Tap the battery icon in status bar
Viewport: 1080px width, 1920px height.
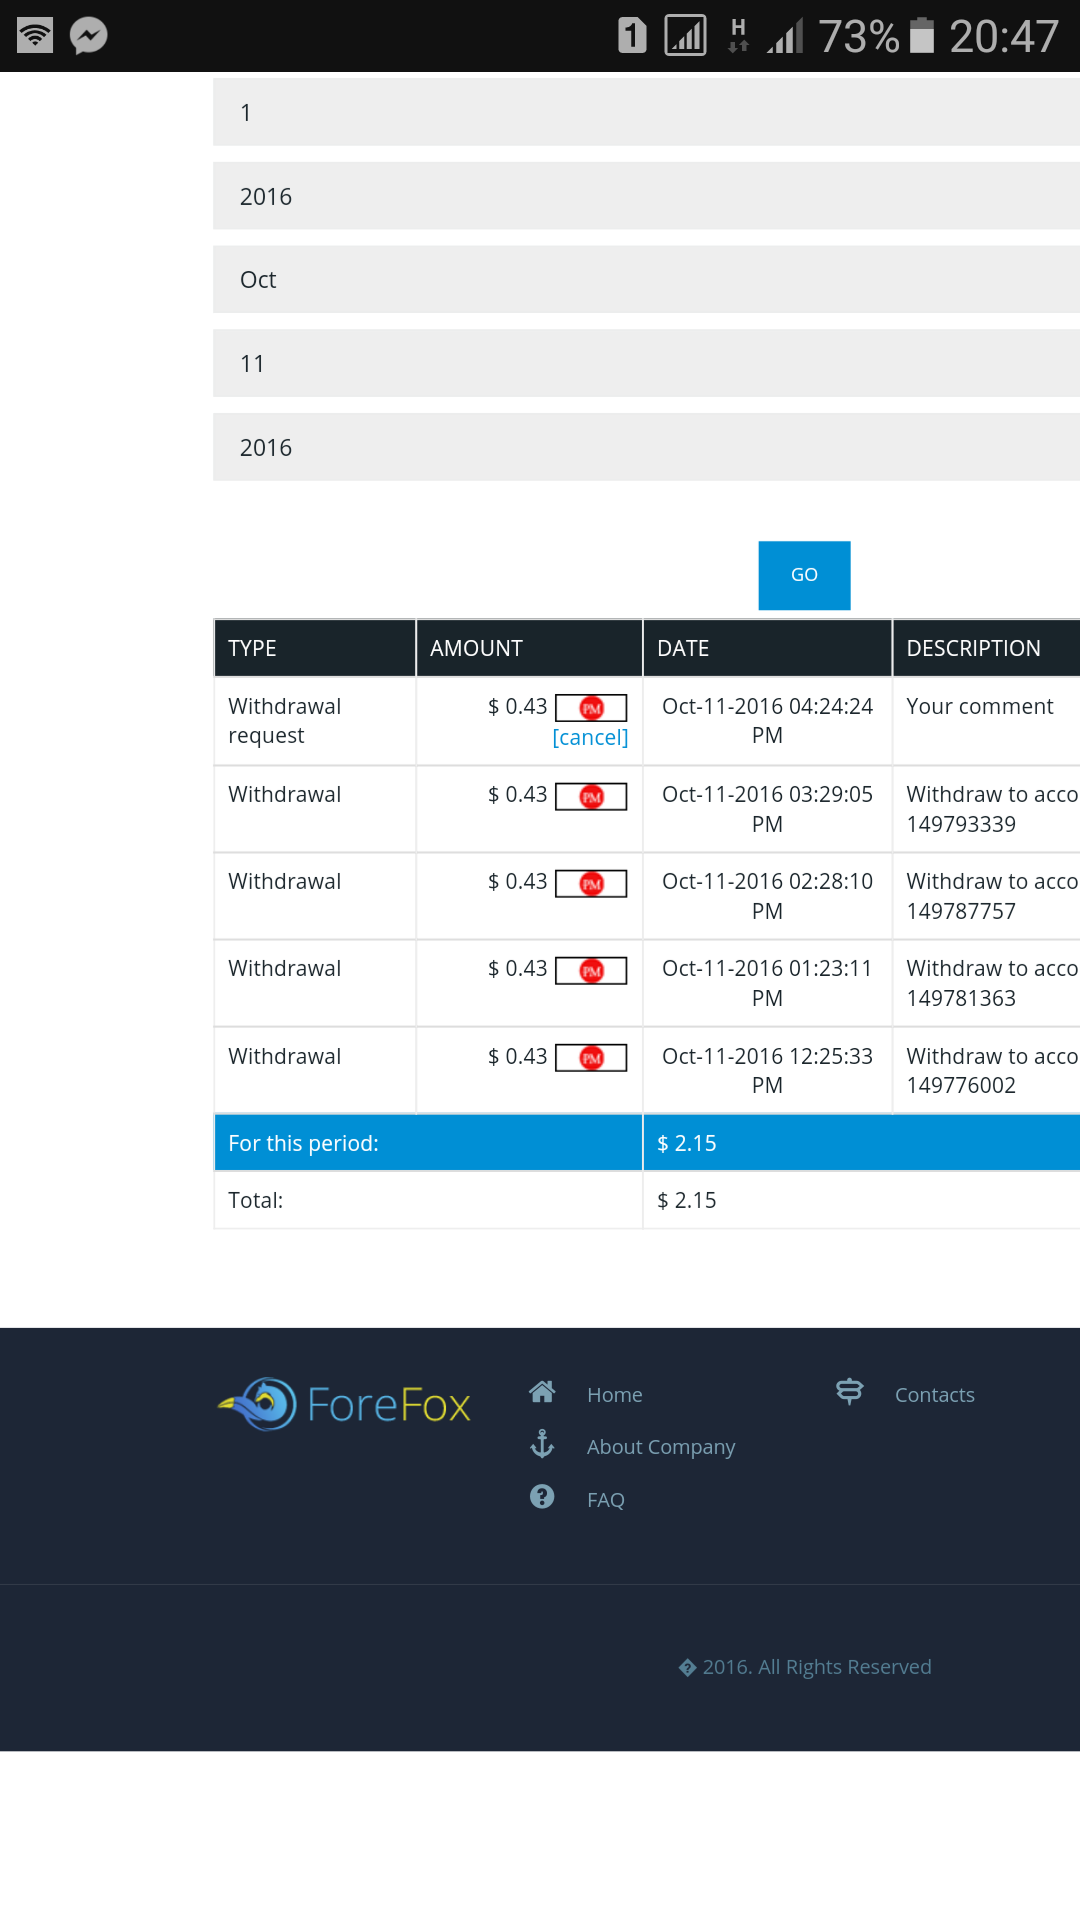coord(922,36)
